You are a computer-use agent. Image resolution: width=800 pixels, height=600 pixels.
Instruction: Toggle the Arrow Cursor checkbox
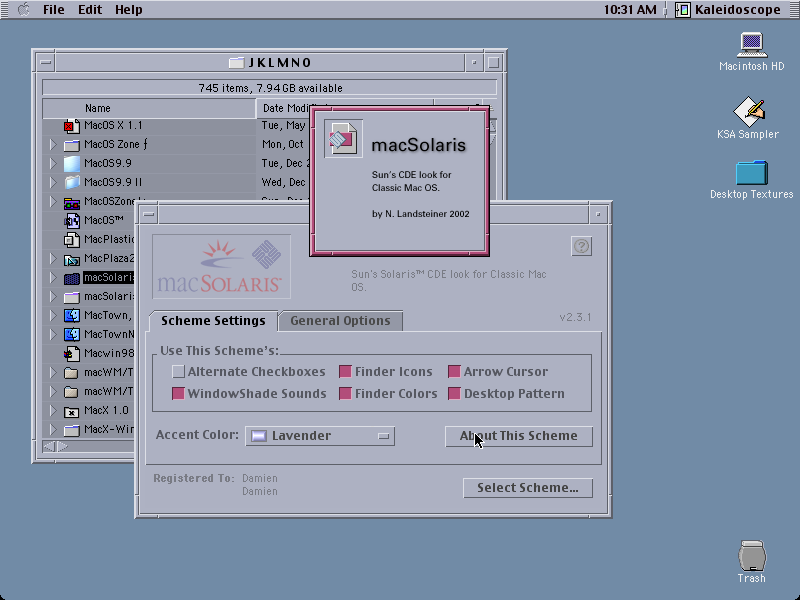pyautogui.click(x=454, y=371)
